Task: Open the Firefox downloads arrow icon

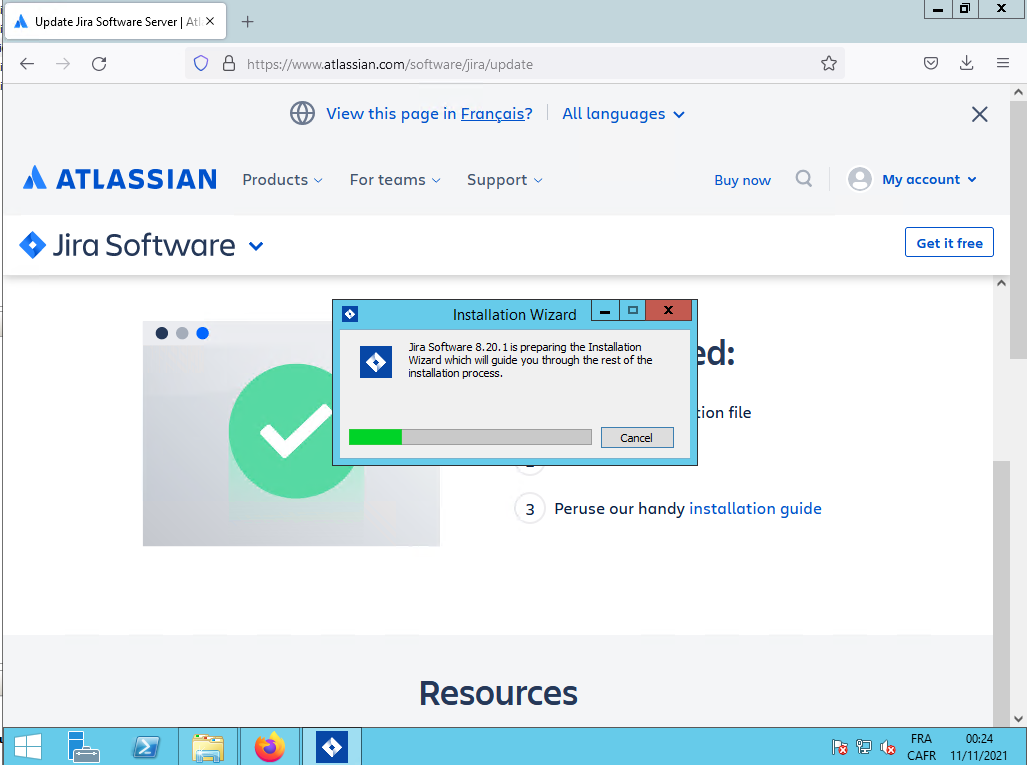Action: (966, 64)
